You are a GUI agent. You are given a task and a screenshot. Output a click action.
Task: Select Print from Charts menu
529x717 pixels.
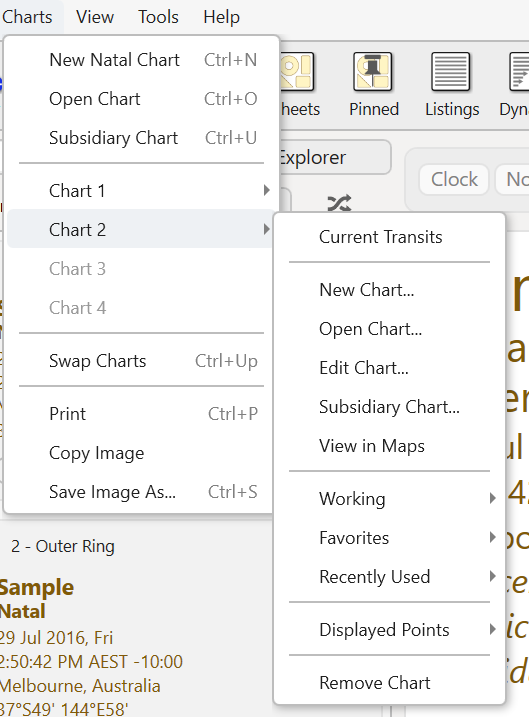tap(141, 414)
